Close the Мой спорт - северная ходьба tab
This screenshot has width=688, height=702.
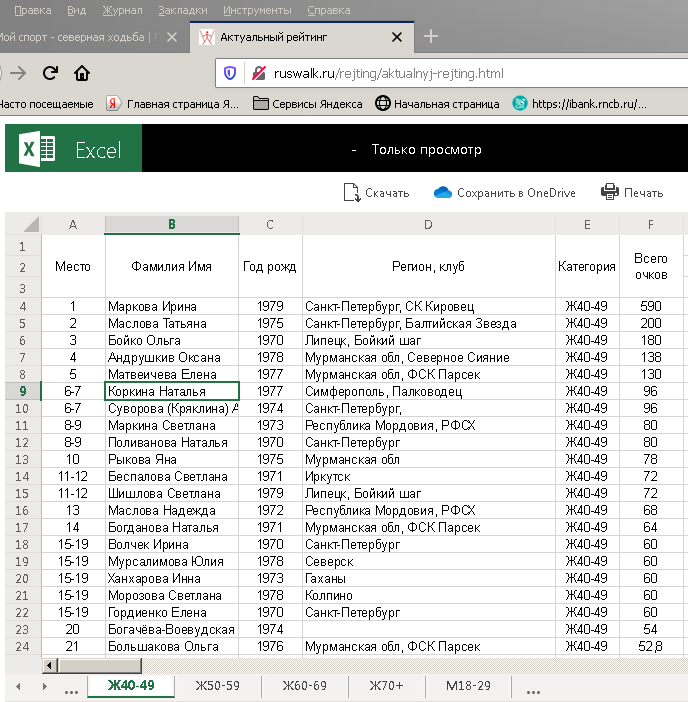(x=171, y=37)
